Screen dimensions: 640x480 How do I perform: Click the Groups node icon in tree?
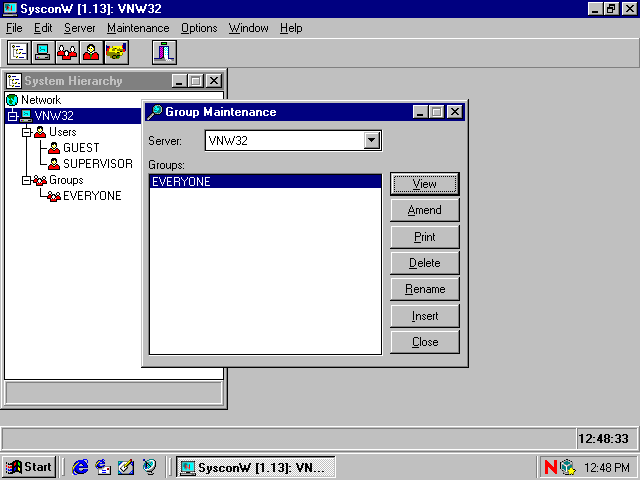click(x=40, y=180)
